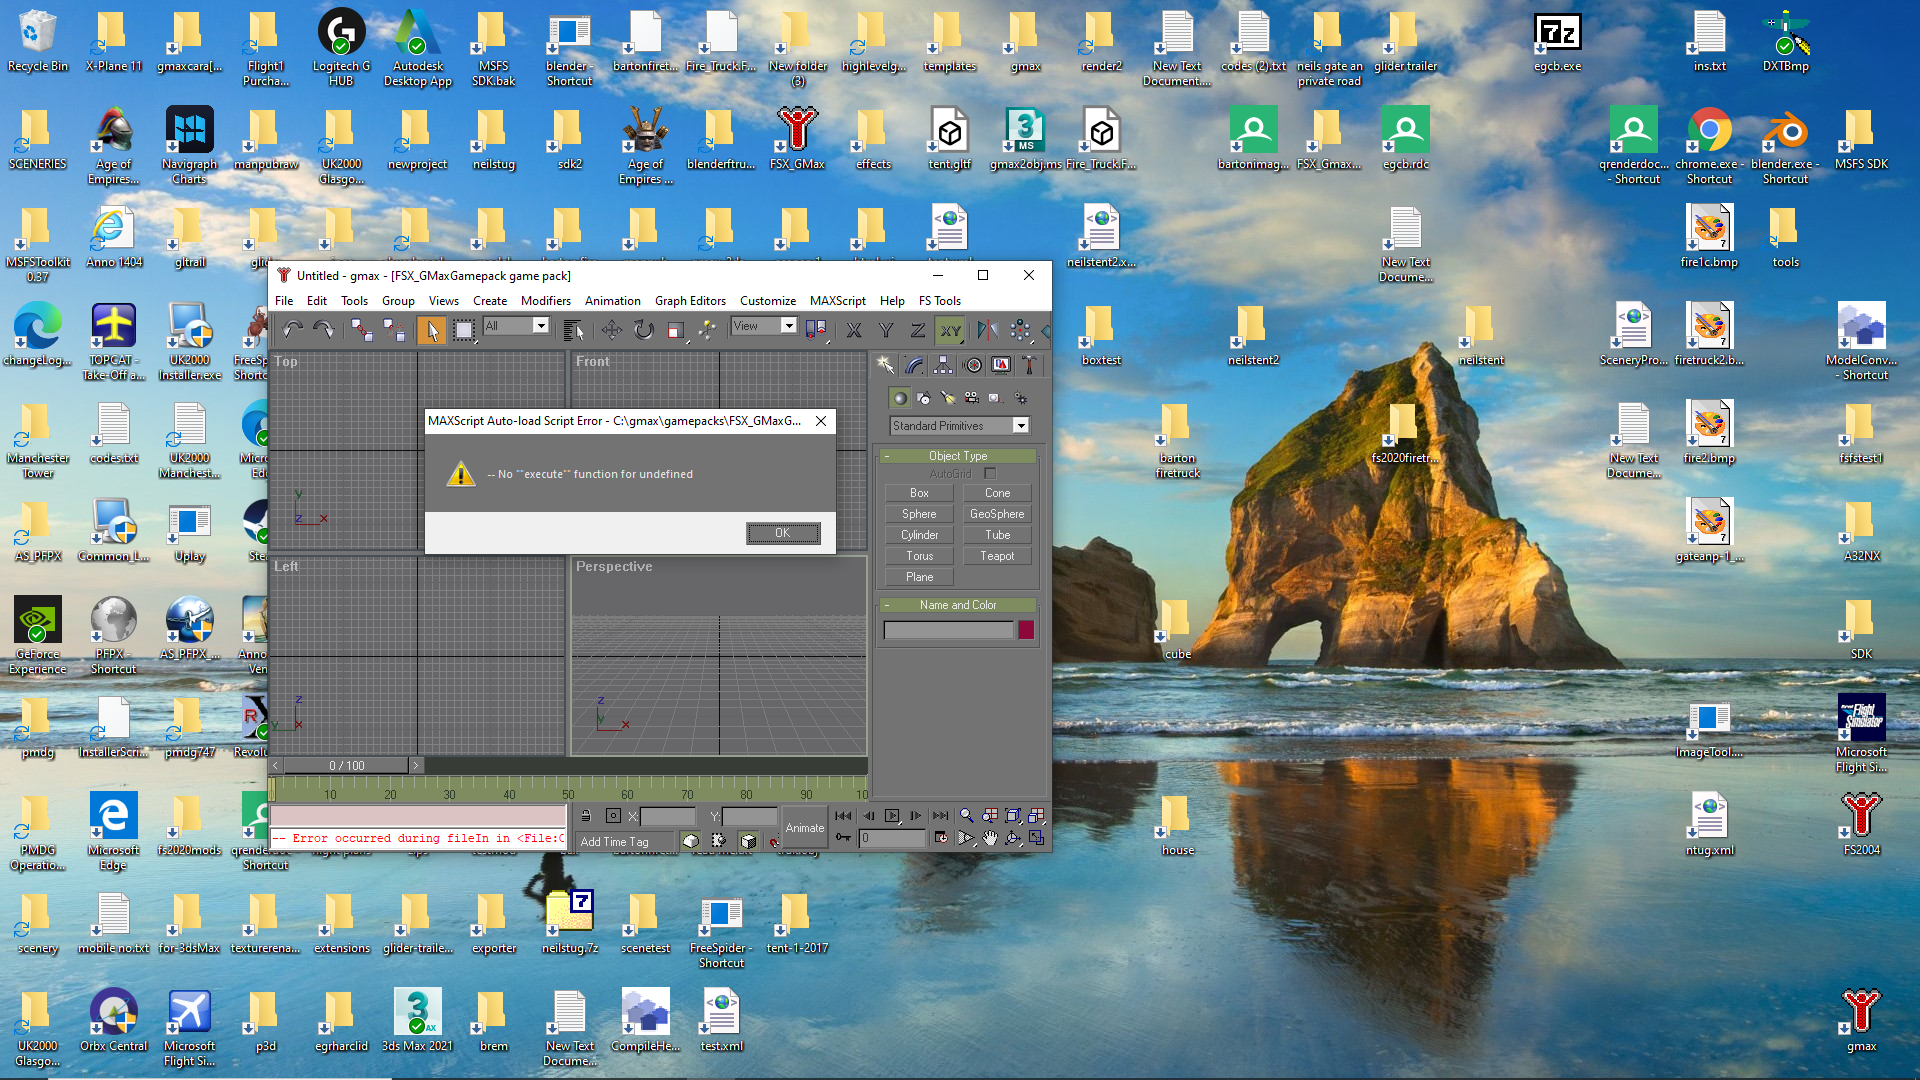Choose the rectangular selection region tool
Viewport: 1920px width, 1080px height.
(x=464, y=329)
